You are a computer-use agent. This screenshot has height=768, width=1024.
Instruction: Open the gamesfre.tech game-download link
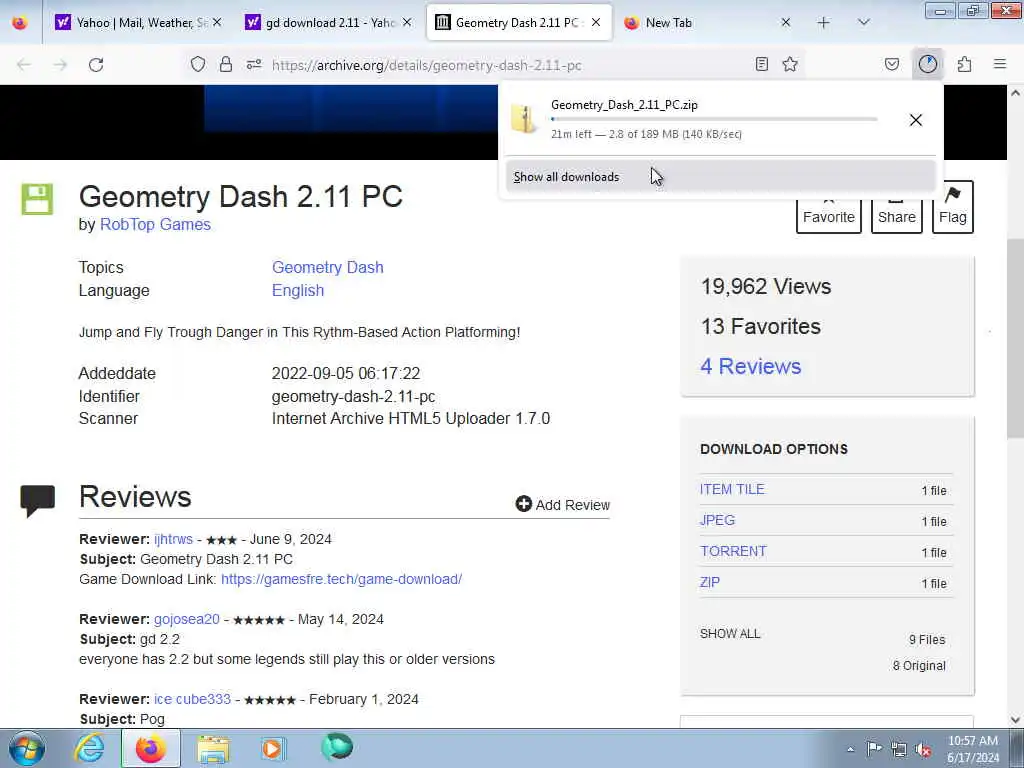pyautogui.click(x=342, y=579)
